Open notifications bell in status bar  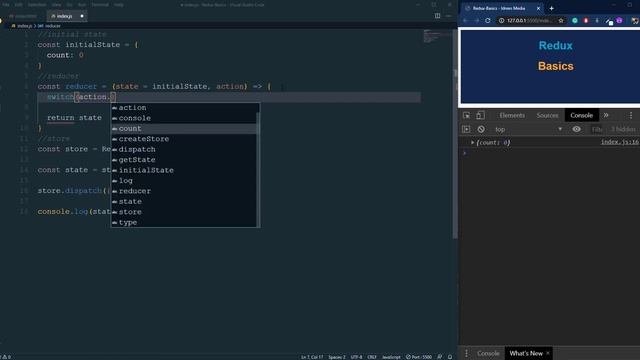tap(450, 357)
